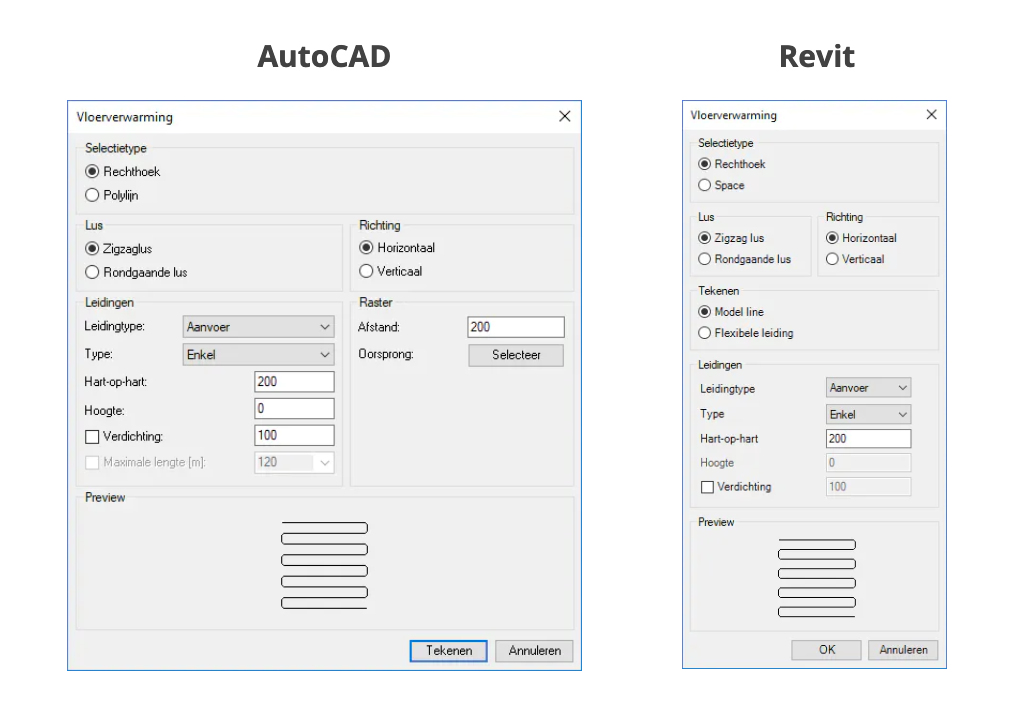Click the OK button in Revit dialog
The width and height of the screenshot is (1011, 706).
(827, 650)
